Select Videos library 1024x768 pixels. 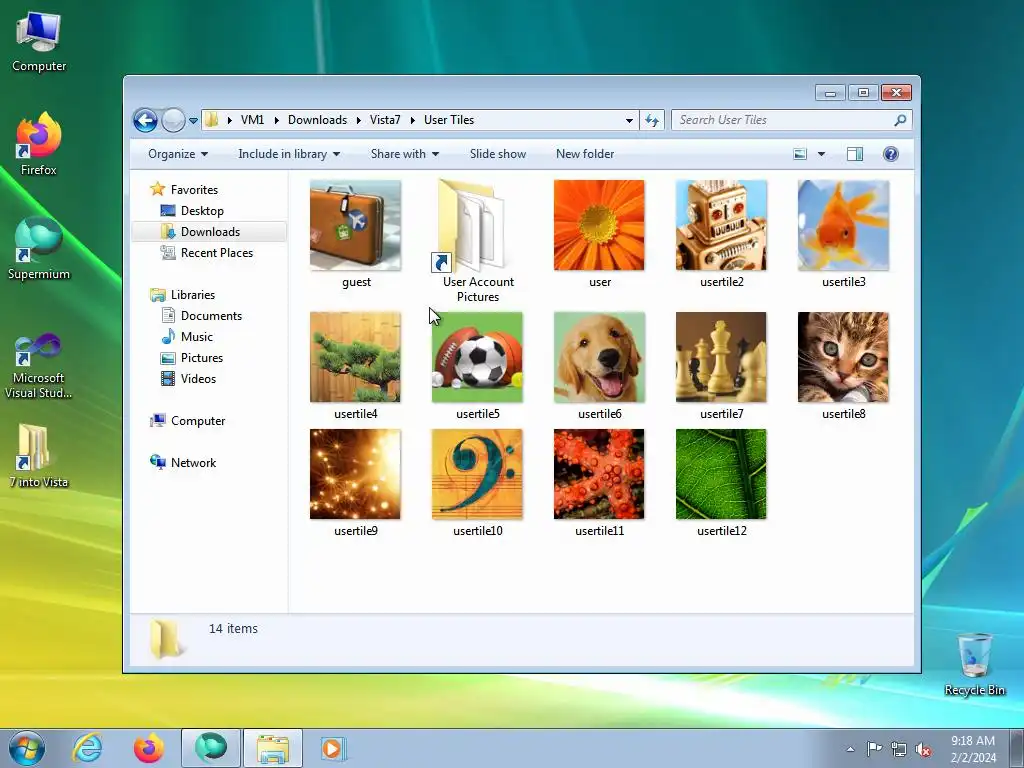click(x=198, y=379)
